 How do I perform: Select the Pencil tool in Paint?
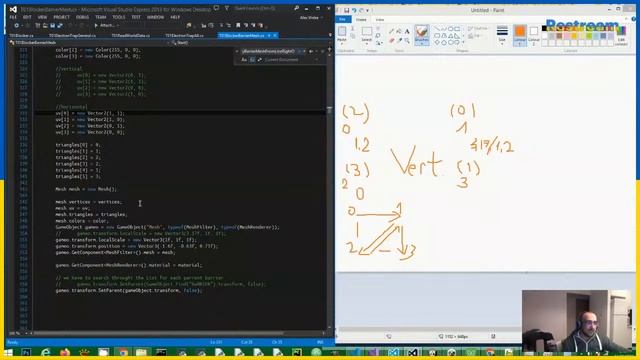(392, 31)
